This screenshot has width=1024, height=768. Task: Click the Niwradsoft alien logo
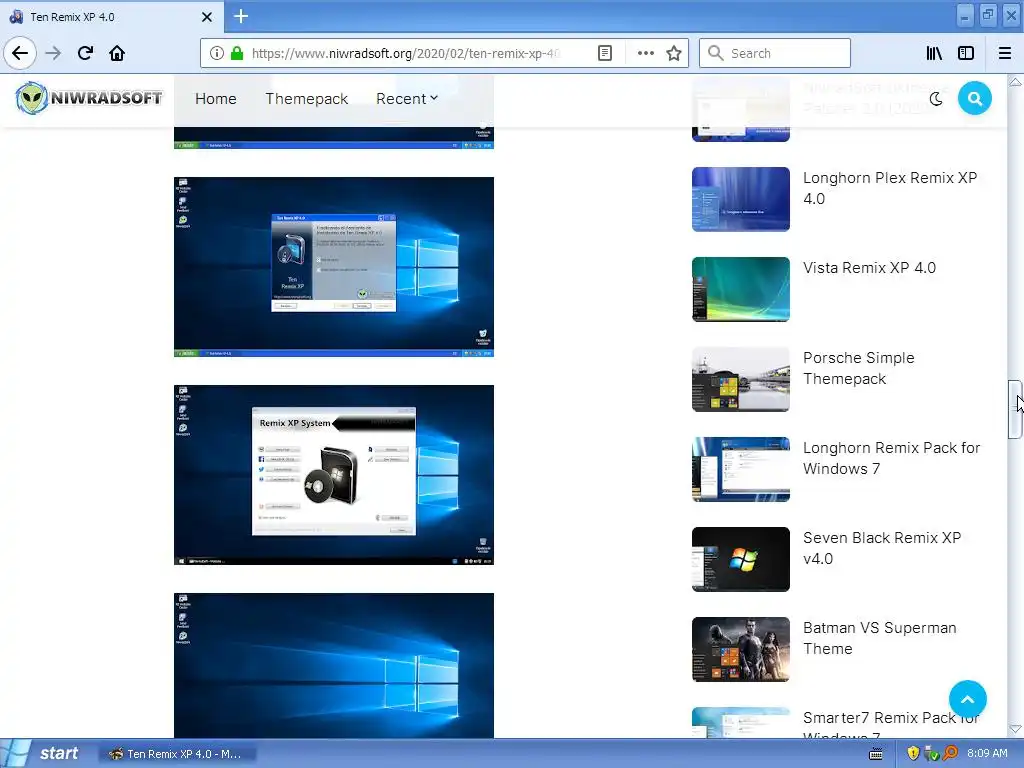[89, 98]
